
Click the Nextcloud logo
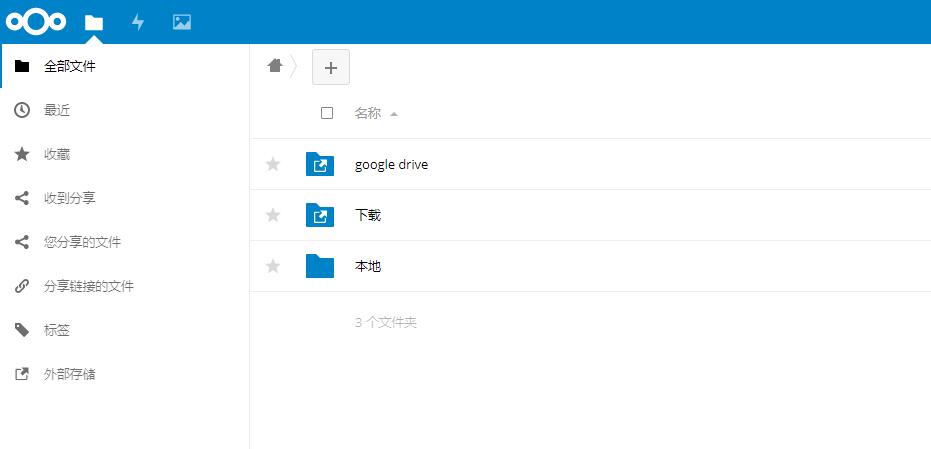[x=36, y=22]
